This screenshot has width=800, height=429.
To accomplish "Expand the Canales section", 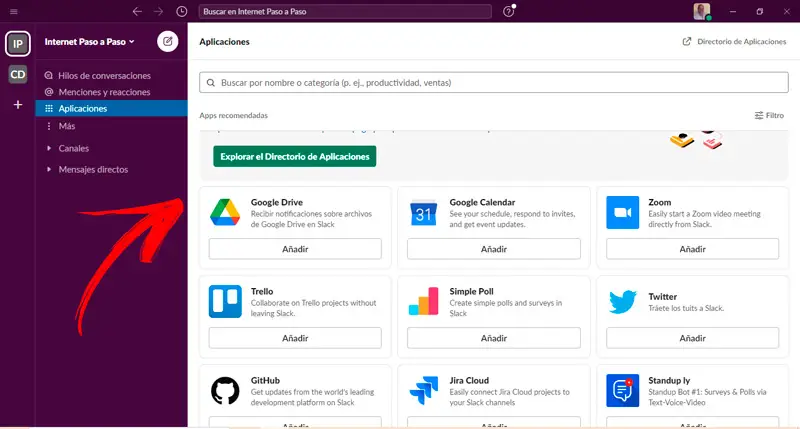I will click(74, 148).
